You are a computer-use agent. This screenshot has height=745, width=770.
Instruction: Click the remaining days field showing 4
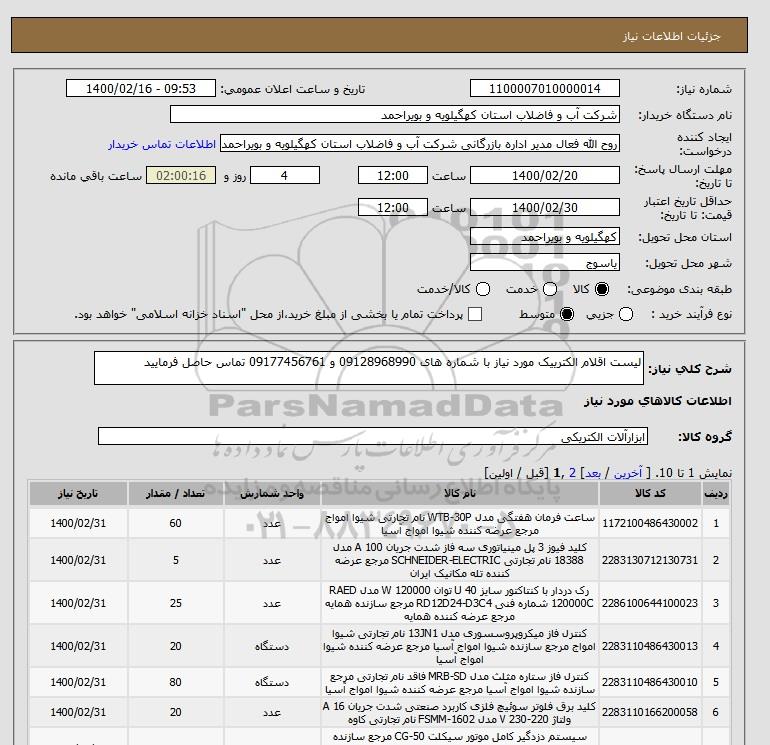click(285, 175)
